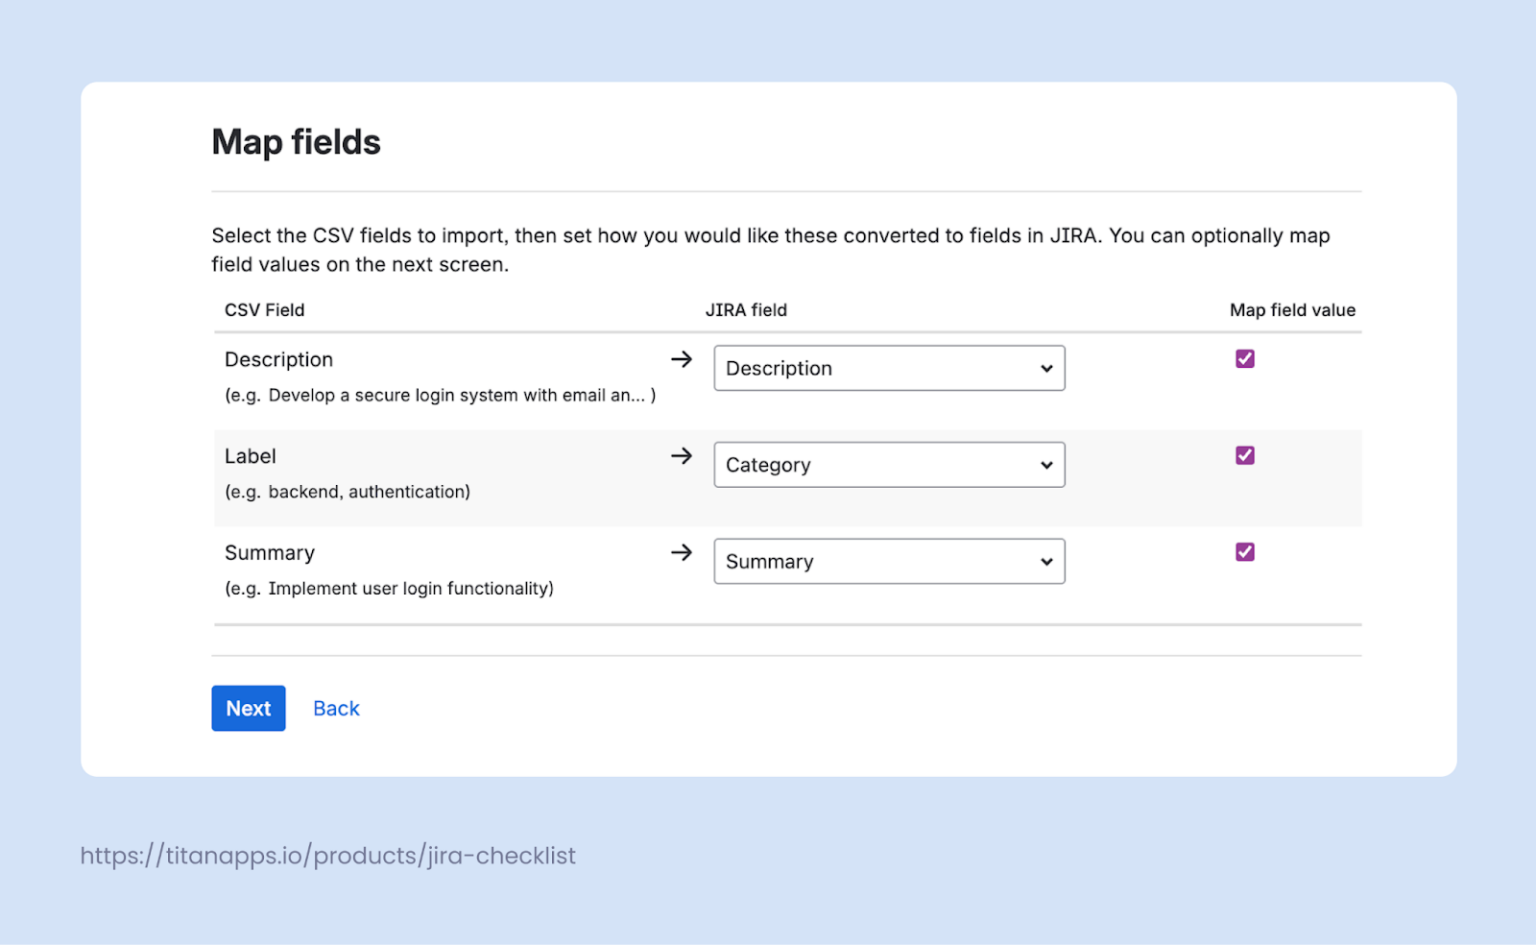This screenshot has height=945, width=1536.
Task: Click the chevron in the Description dropdown
Action: coord(1046,368)
